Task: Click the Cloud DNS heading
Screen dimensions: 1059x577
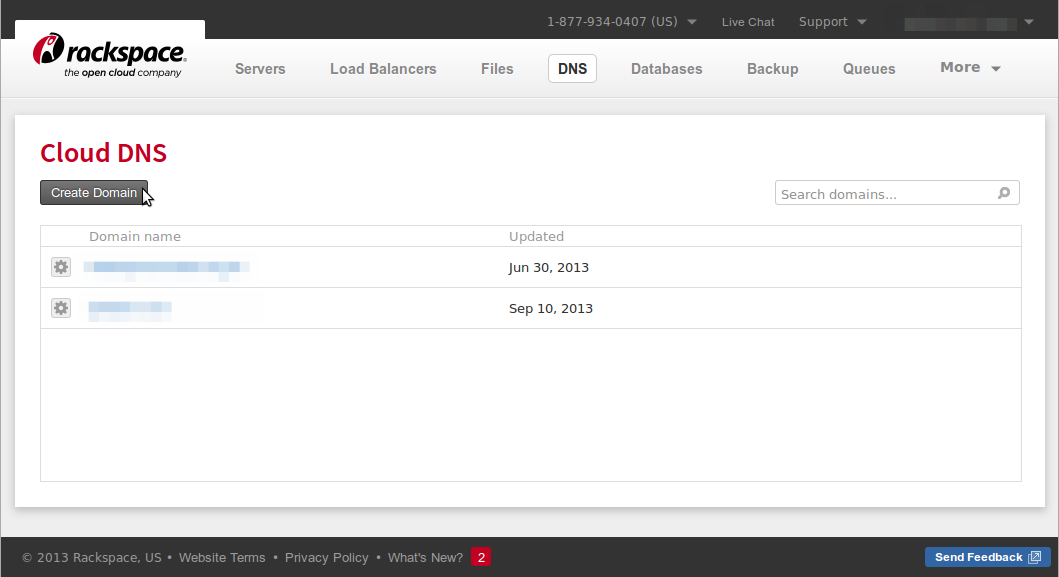Action: point(103,153)
